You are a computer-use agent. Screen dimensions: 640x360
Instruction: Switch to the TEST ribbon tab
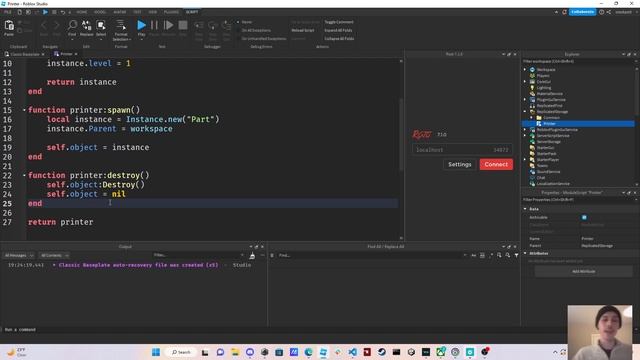coord(138,12)
